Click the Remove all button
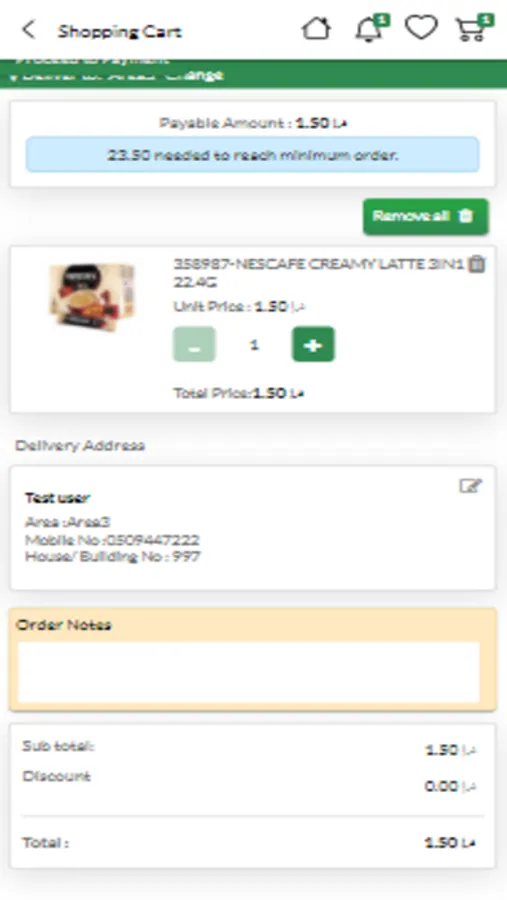Image resolution: width=507 pixels, height=900 pixels. pyautogui.click(x=425, y=216)
